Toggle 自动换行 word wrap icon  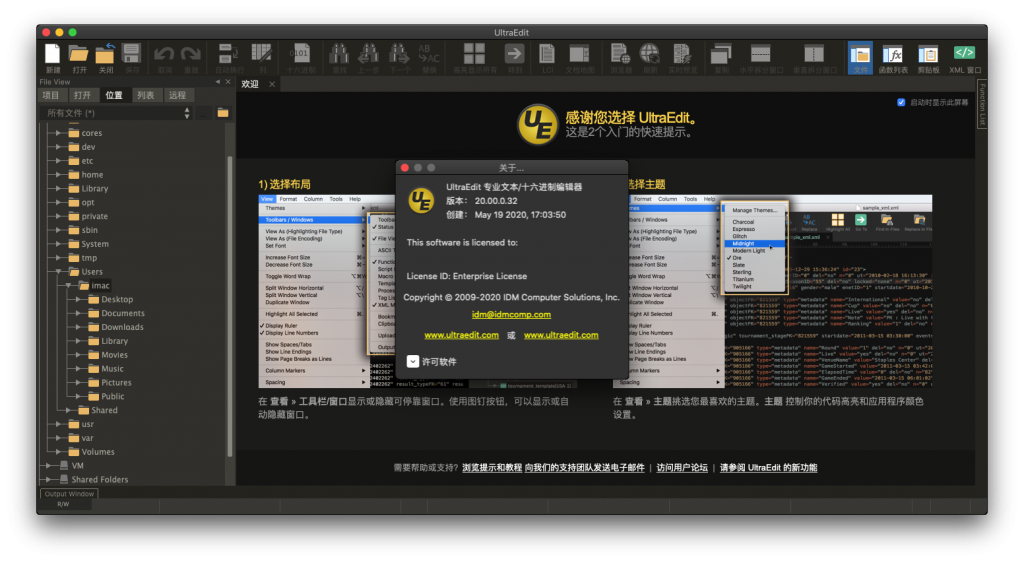click(228, 54)
